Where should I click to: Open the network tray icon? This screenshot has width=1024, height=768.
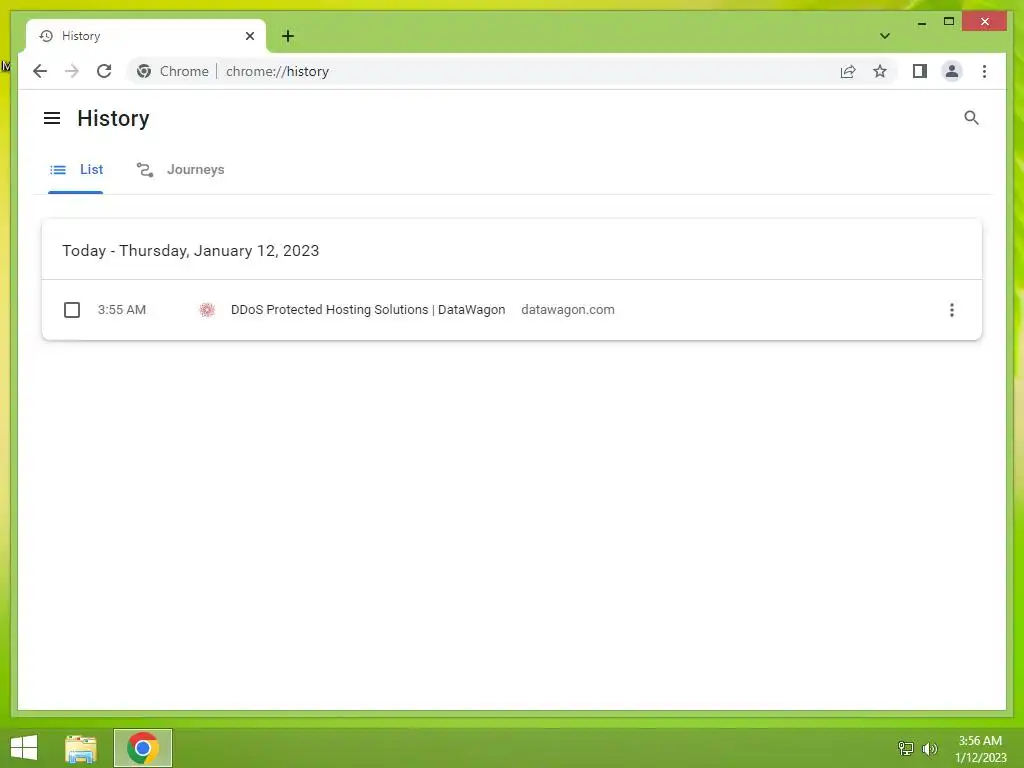coord(906,748)
